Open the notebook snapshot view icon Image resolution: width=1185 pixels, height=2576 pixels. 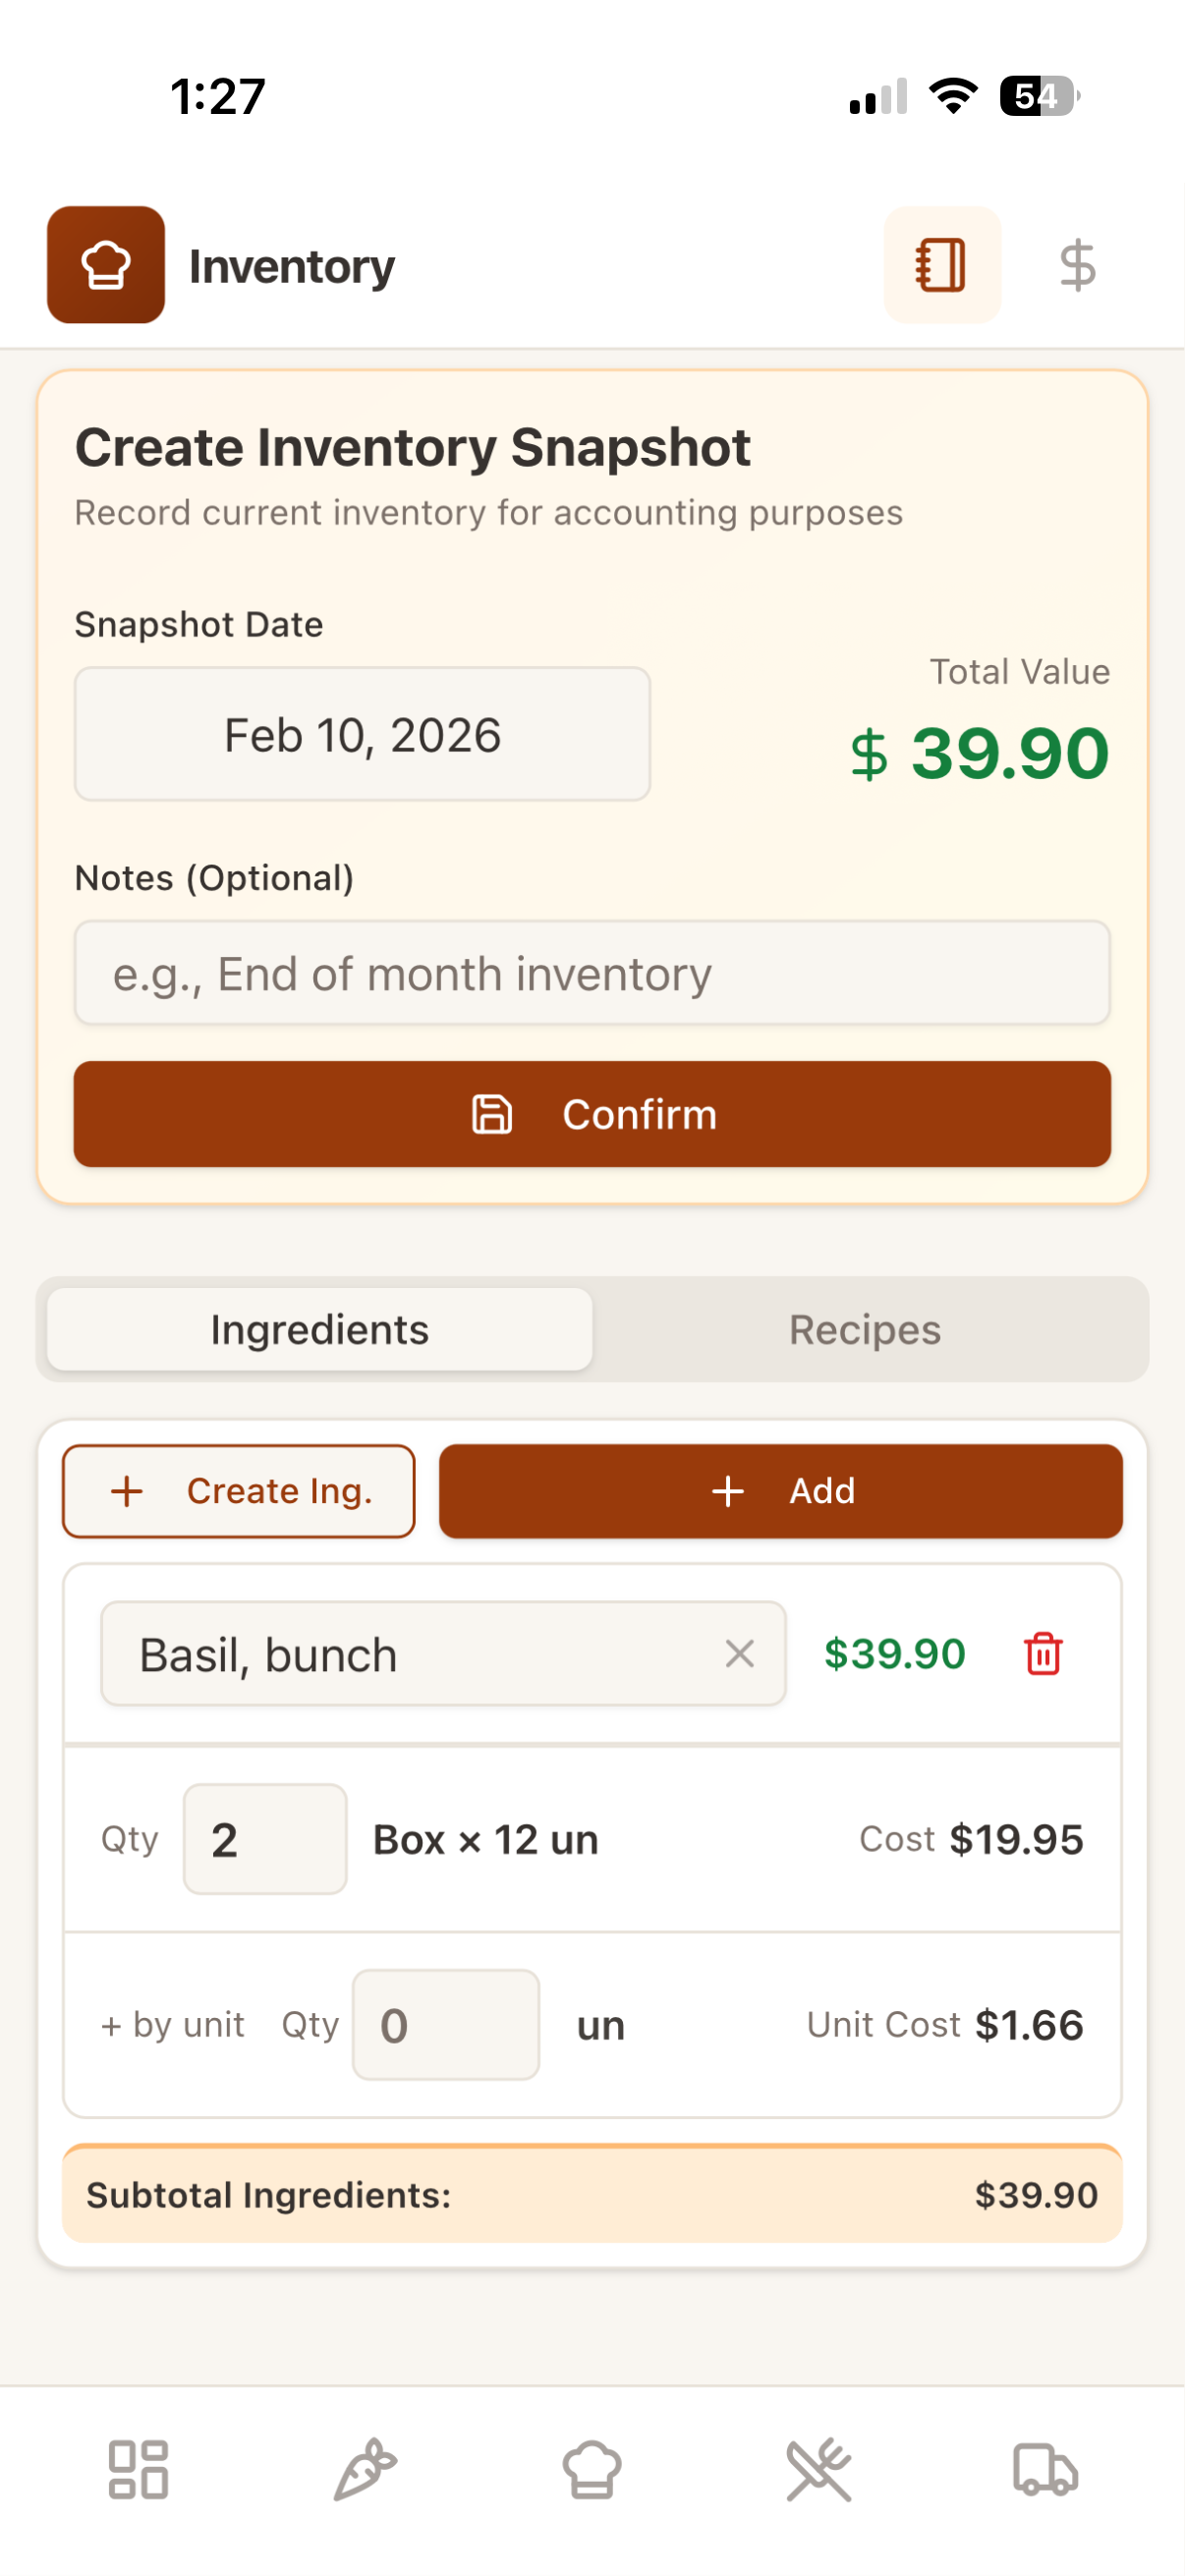(x=941, y=265)
